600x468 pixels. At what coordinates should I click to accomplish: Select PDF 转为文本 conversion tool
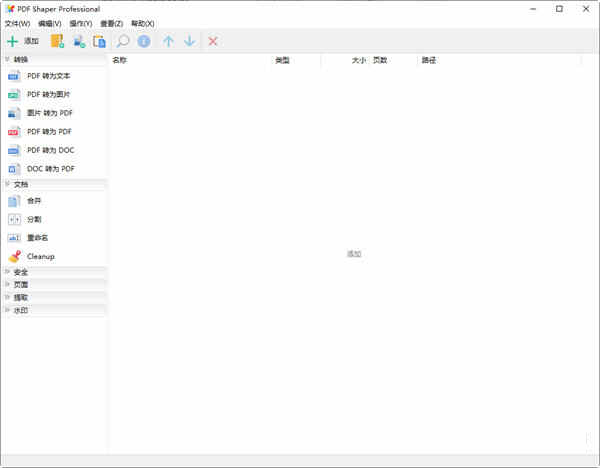tap(48, 76)
